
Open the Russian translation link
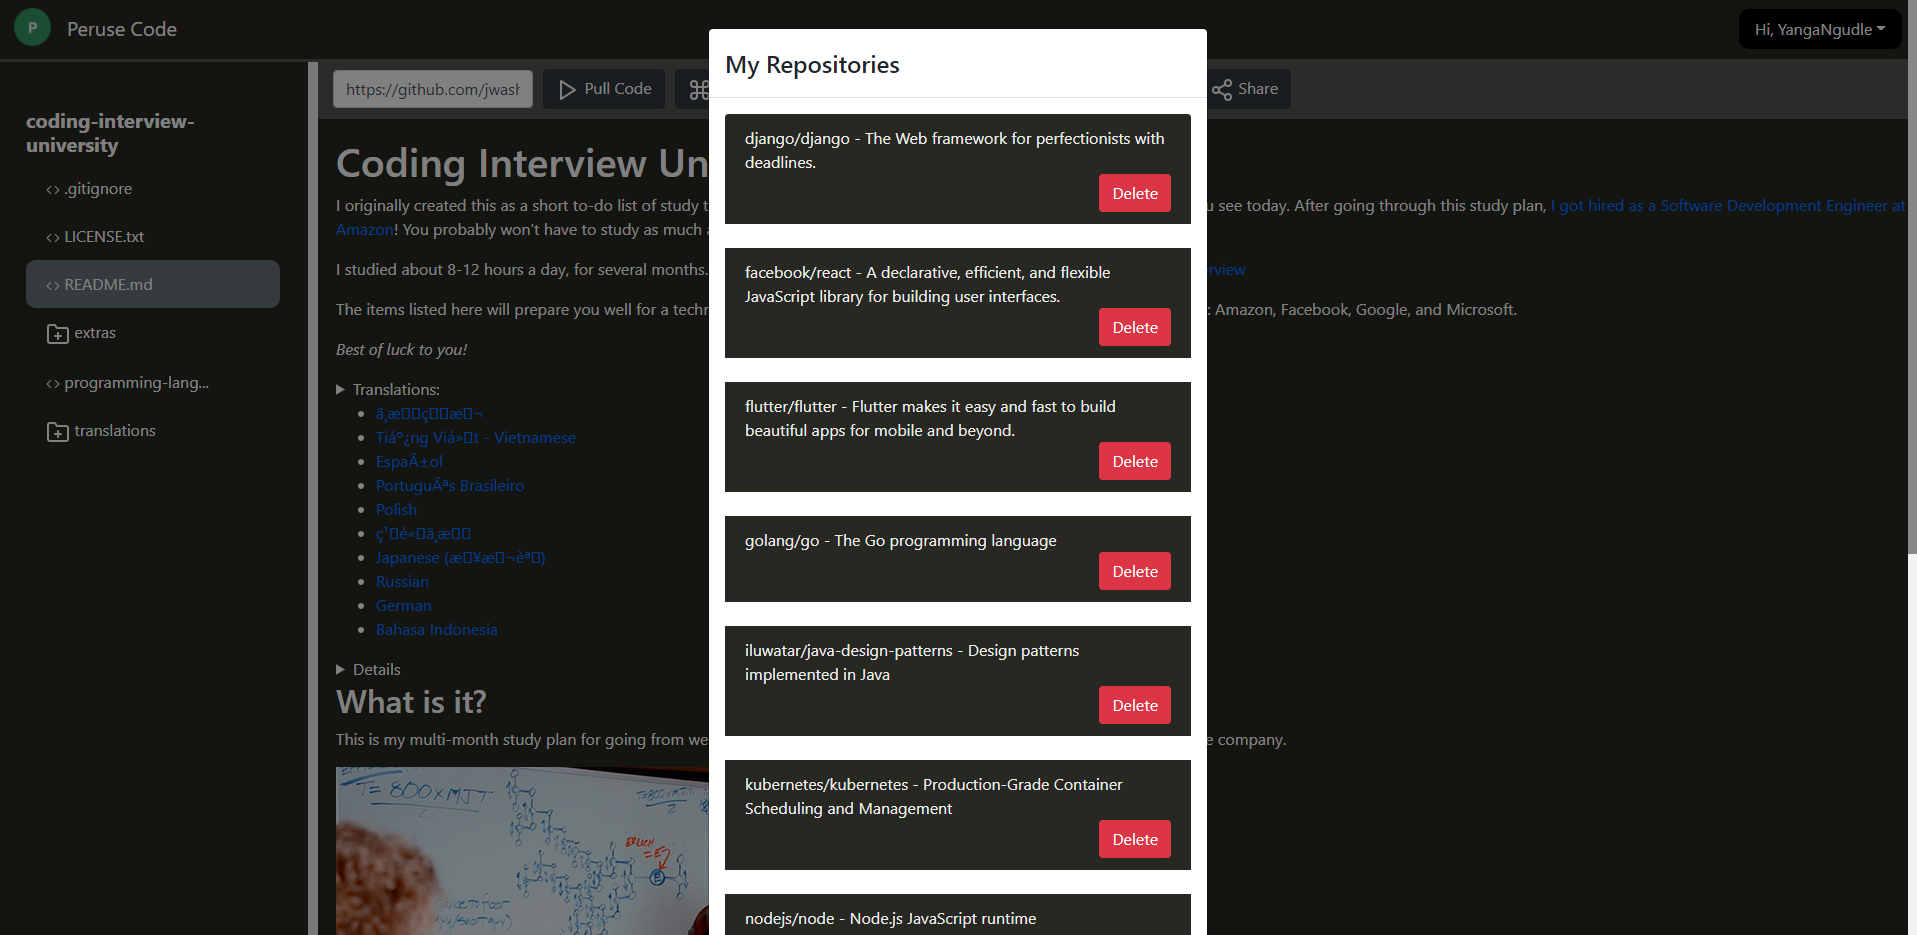click(402, 581)
